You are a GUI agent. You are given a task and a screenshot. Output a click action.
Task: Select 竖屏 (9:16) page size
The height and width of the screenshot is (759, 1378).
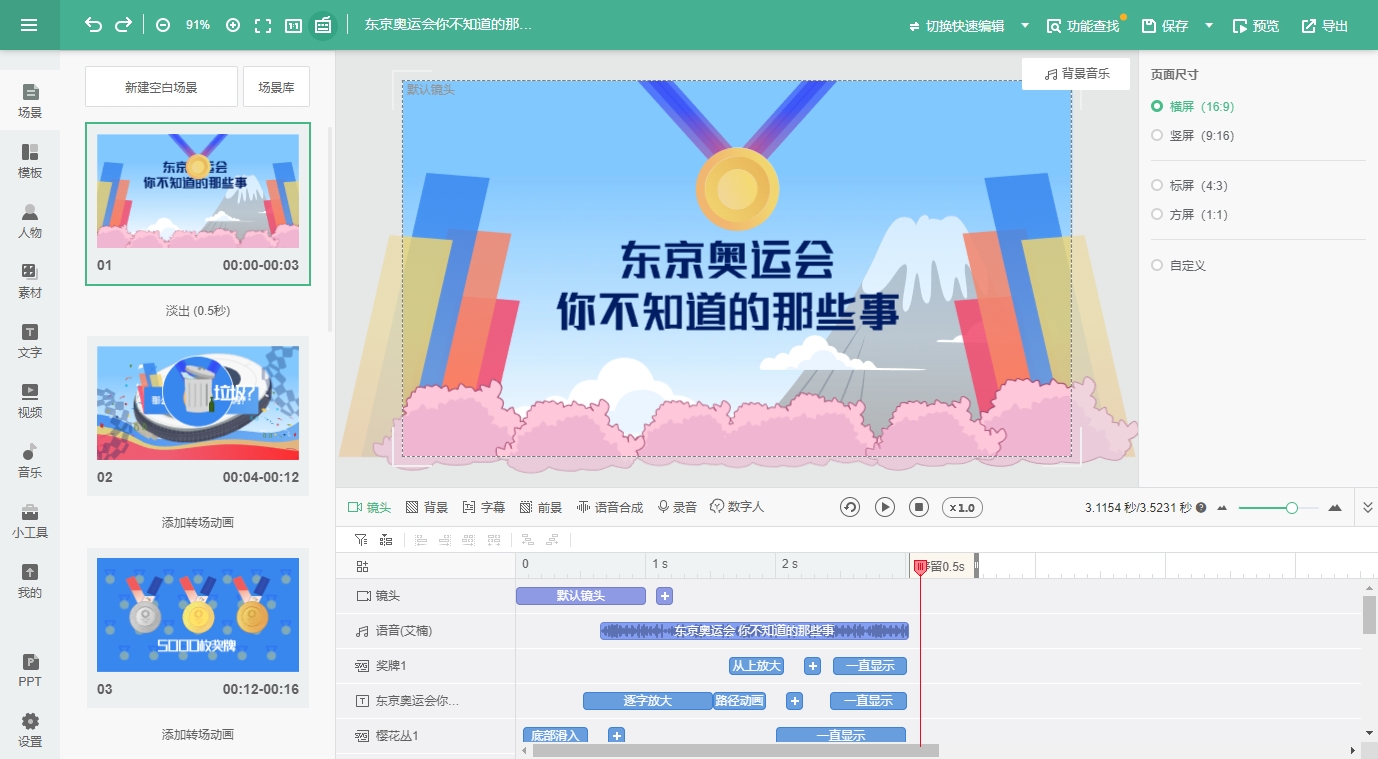click(x=1193, y=135)
